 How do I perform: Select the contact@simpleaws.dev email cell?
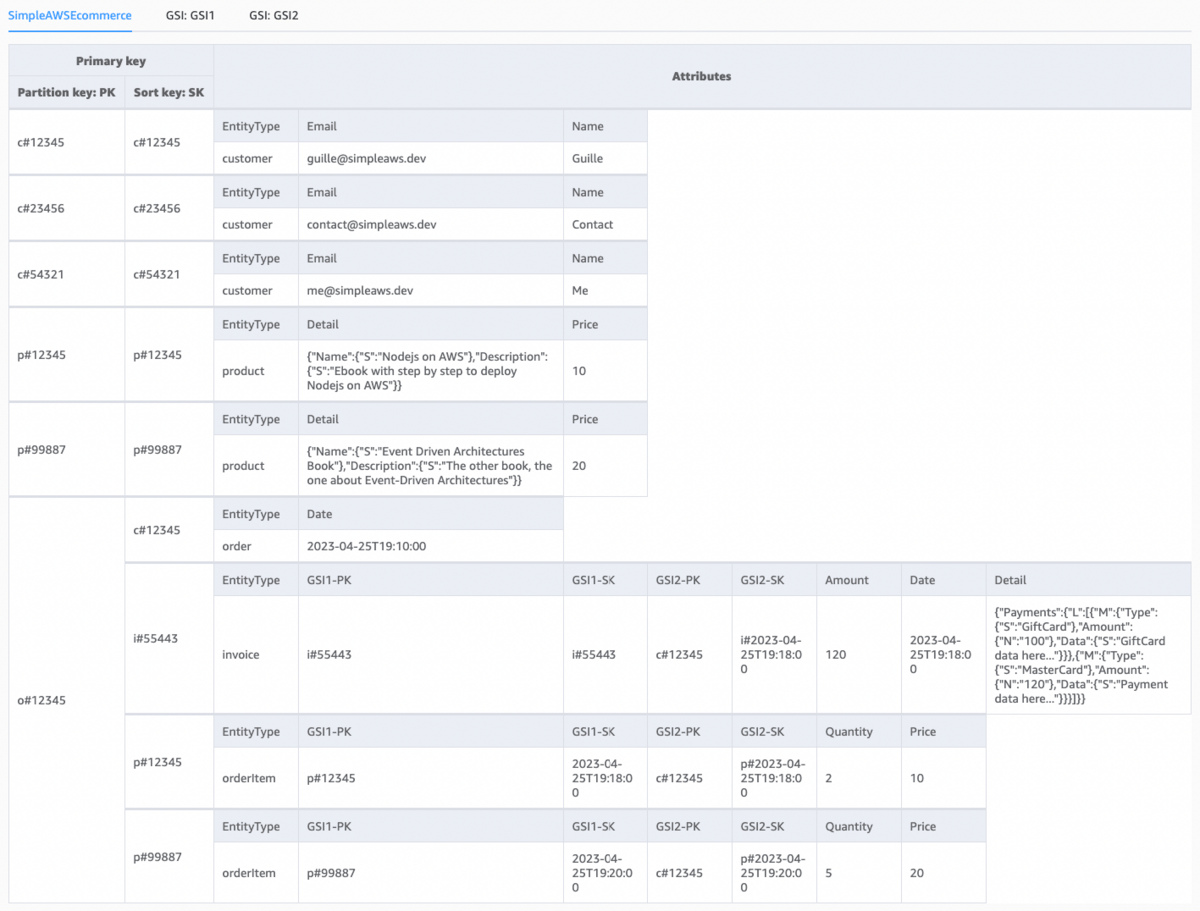[431, 224]
